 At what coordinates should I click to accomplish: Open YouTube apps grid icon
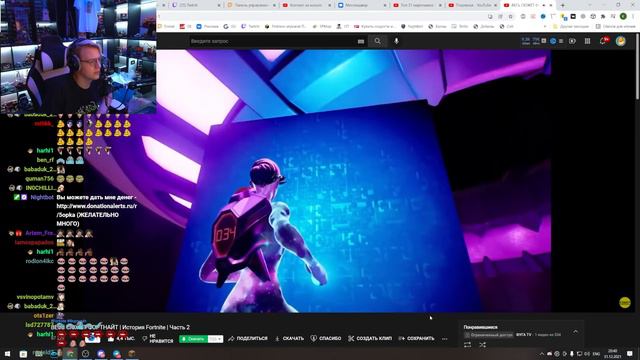[x=587, y=41]
